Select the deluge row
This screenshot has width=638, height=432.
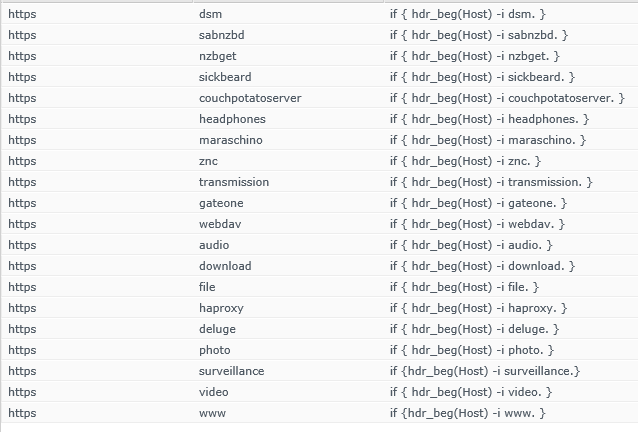click(x=319, y=329)
